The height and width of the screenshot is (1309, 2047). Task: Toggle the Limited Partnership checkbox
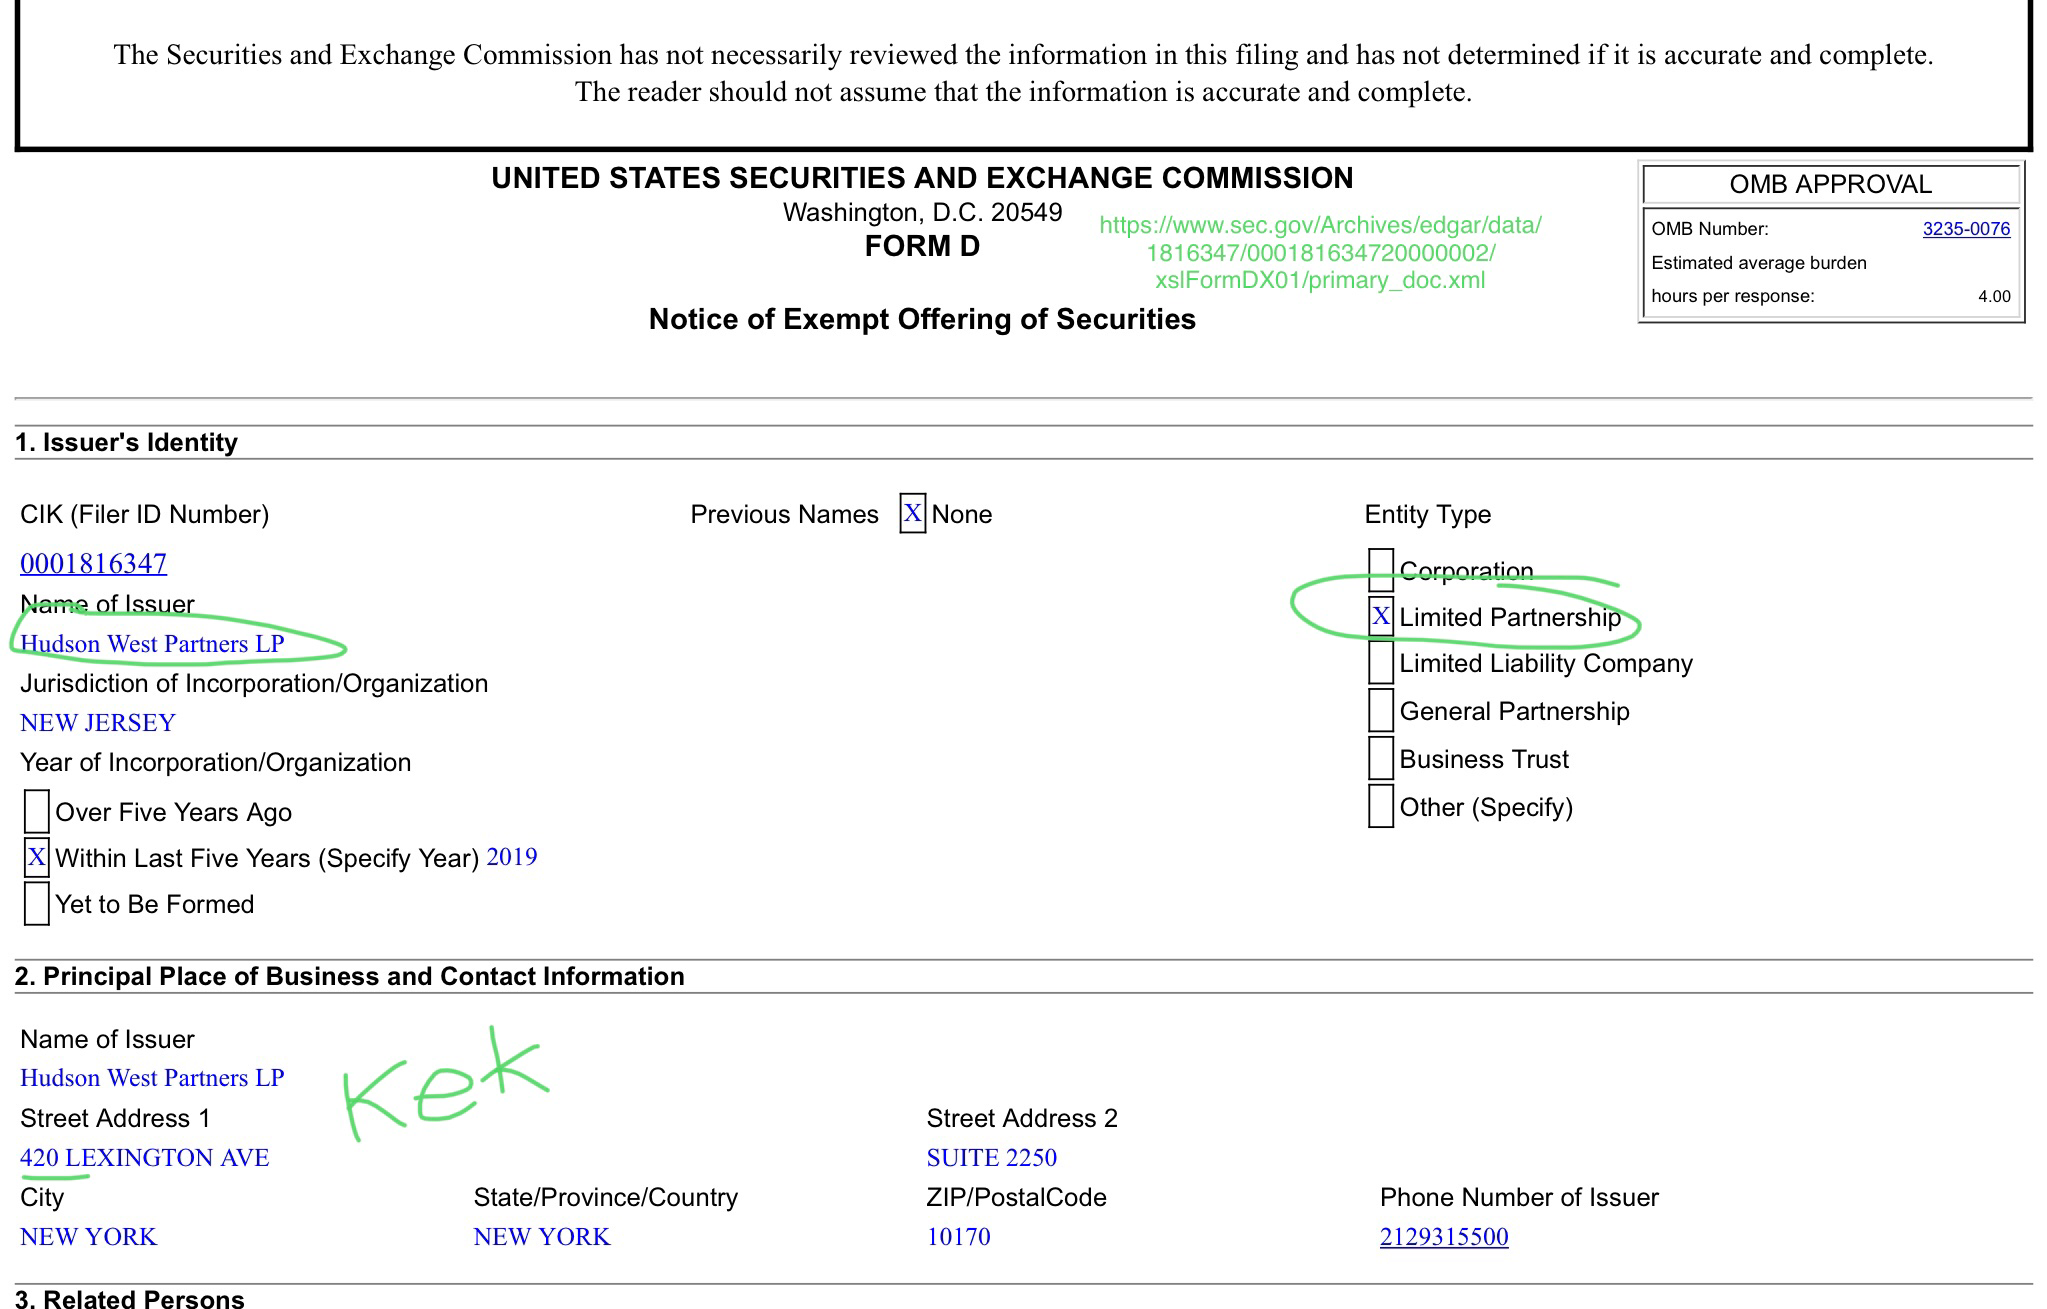[x=1380, y=616]
